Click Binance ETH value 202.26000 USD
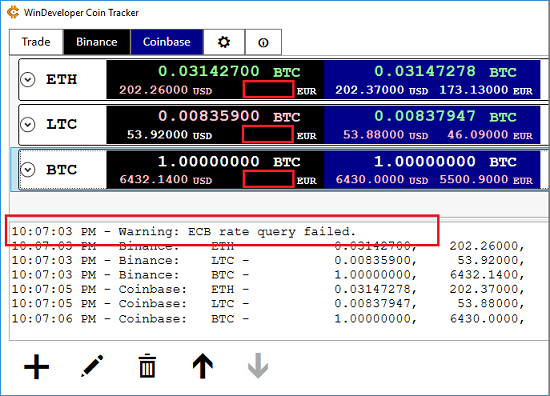This screenshot has width=550, height=396. [165, 90]
